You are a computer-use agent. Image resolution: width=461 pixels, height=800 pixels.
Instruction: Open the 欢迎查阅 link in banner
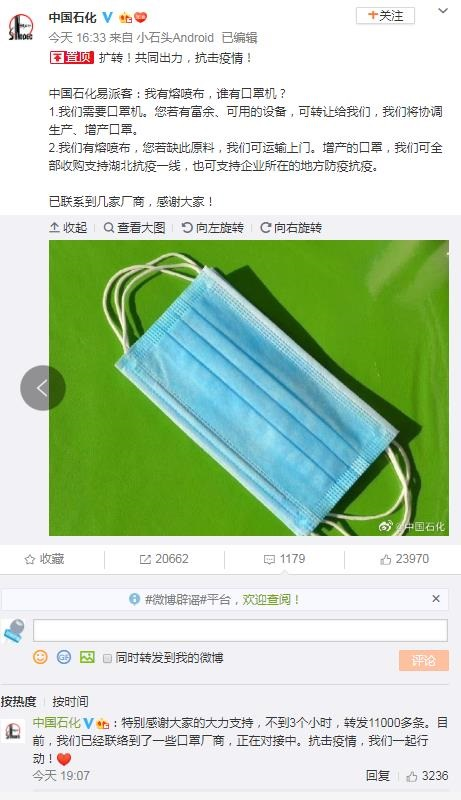[x=271, y=599]
